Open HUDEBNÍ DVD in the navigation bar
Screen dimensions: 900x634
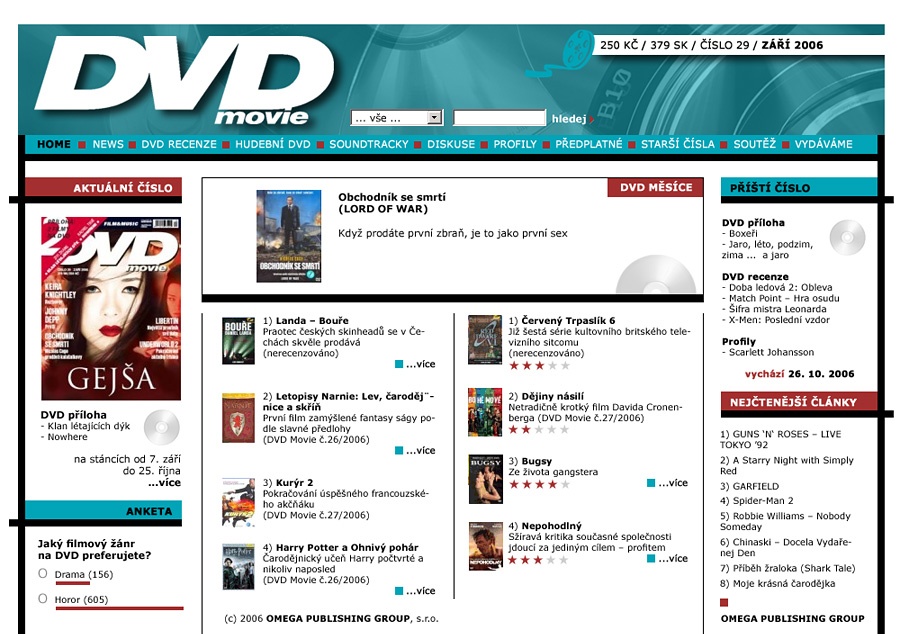point(273,144)
